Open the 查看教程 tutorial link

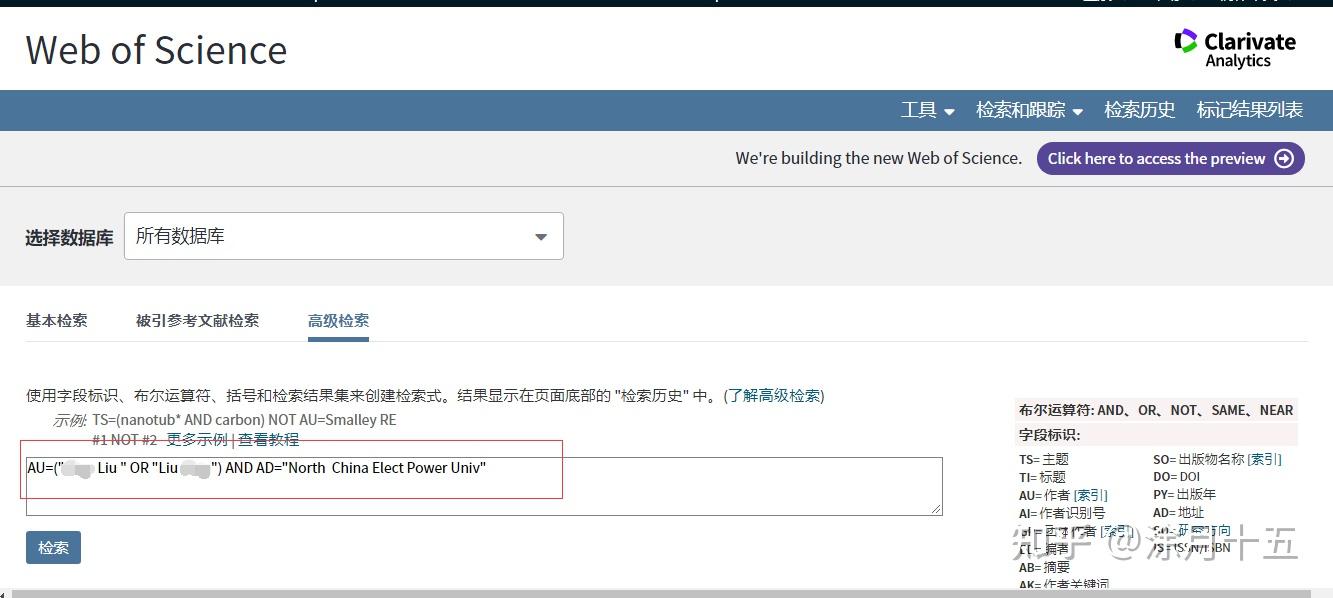269,440
